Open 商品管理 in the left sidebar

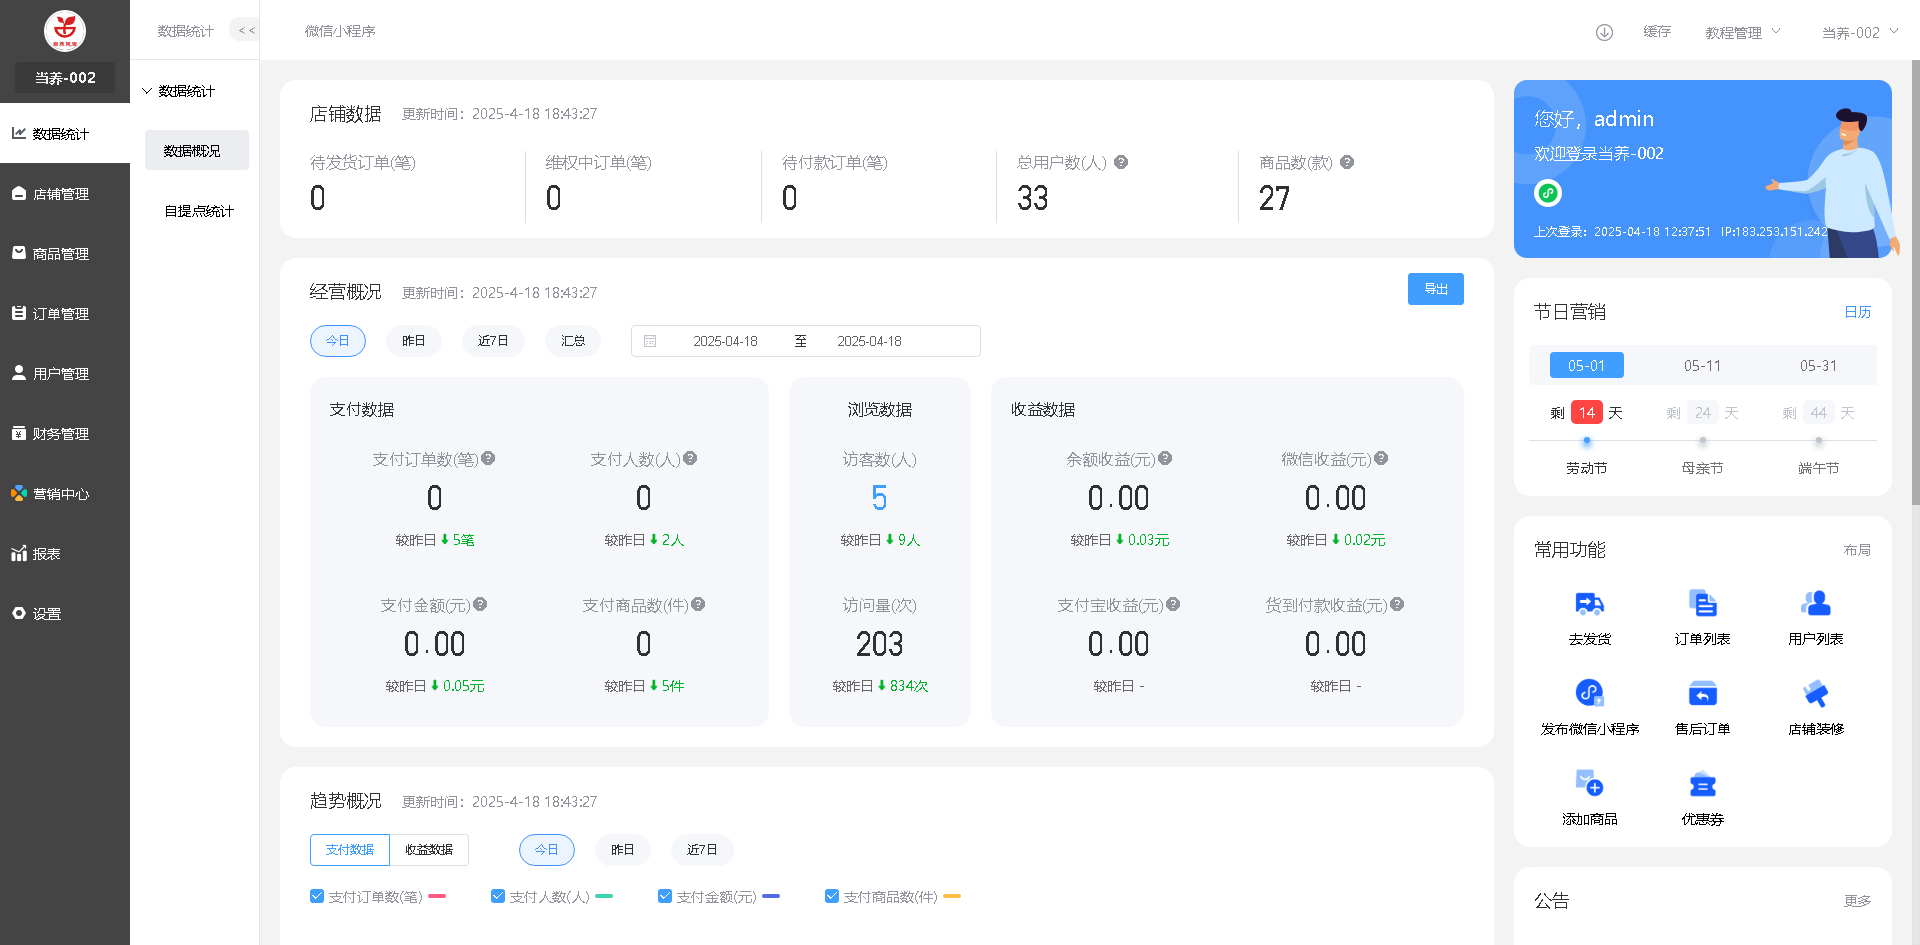(61, 254)
